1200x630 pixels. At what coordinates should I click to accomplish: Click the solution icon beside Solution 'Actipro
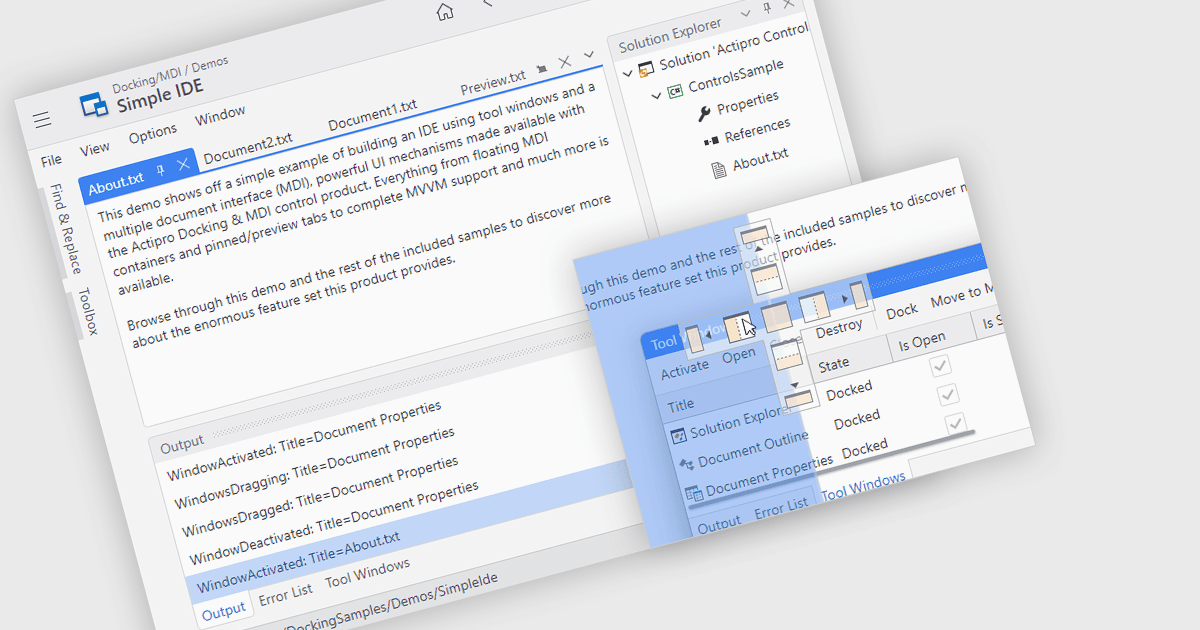click(646, 68)
